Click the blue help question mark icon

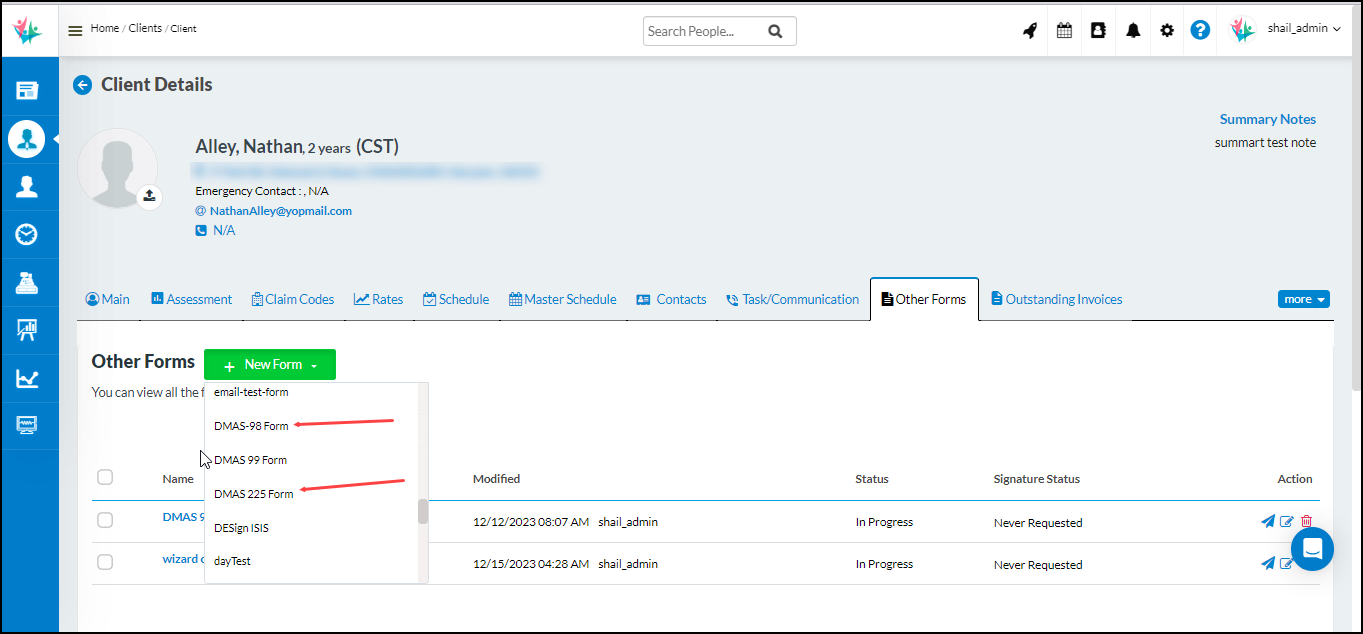tap(1200, 30)
